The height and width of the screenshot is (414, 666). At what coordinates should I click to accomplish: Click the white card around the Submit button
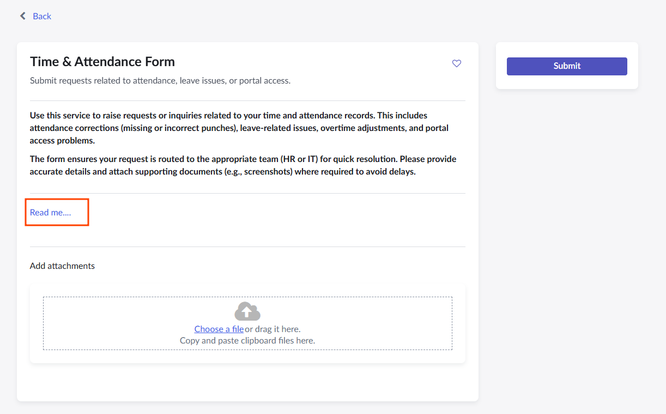click(567, 82)
